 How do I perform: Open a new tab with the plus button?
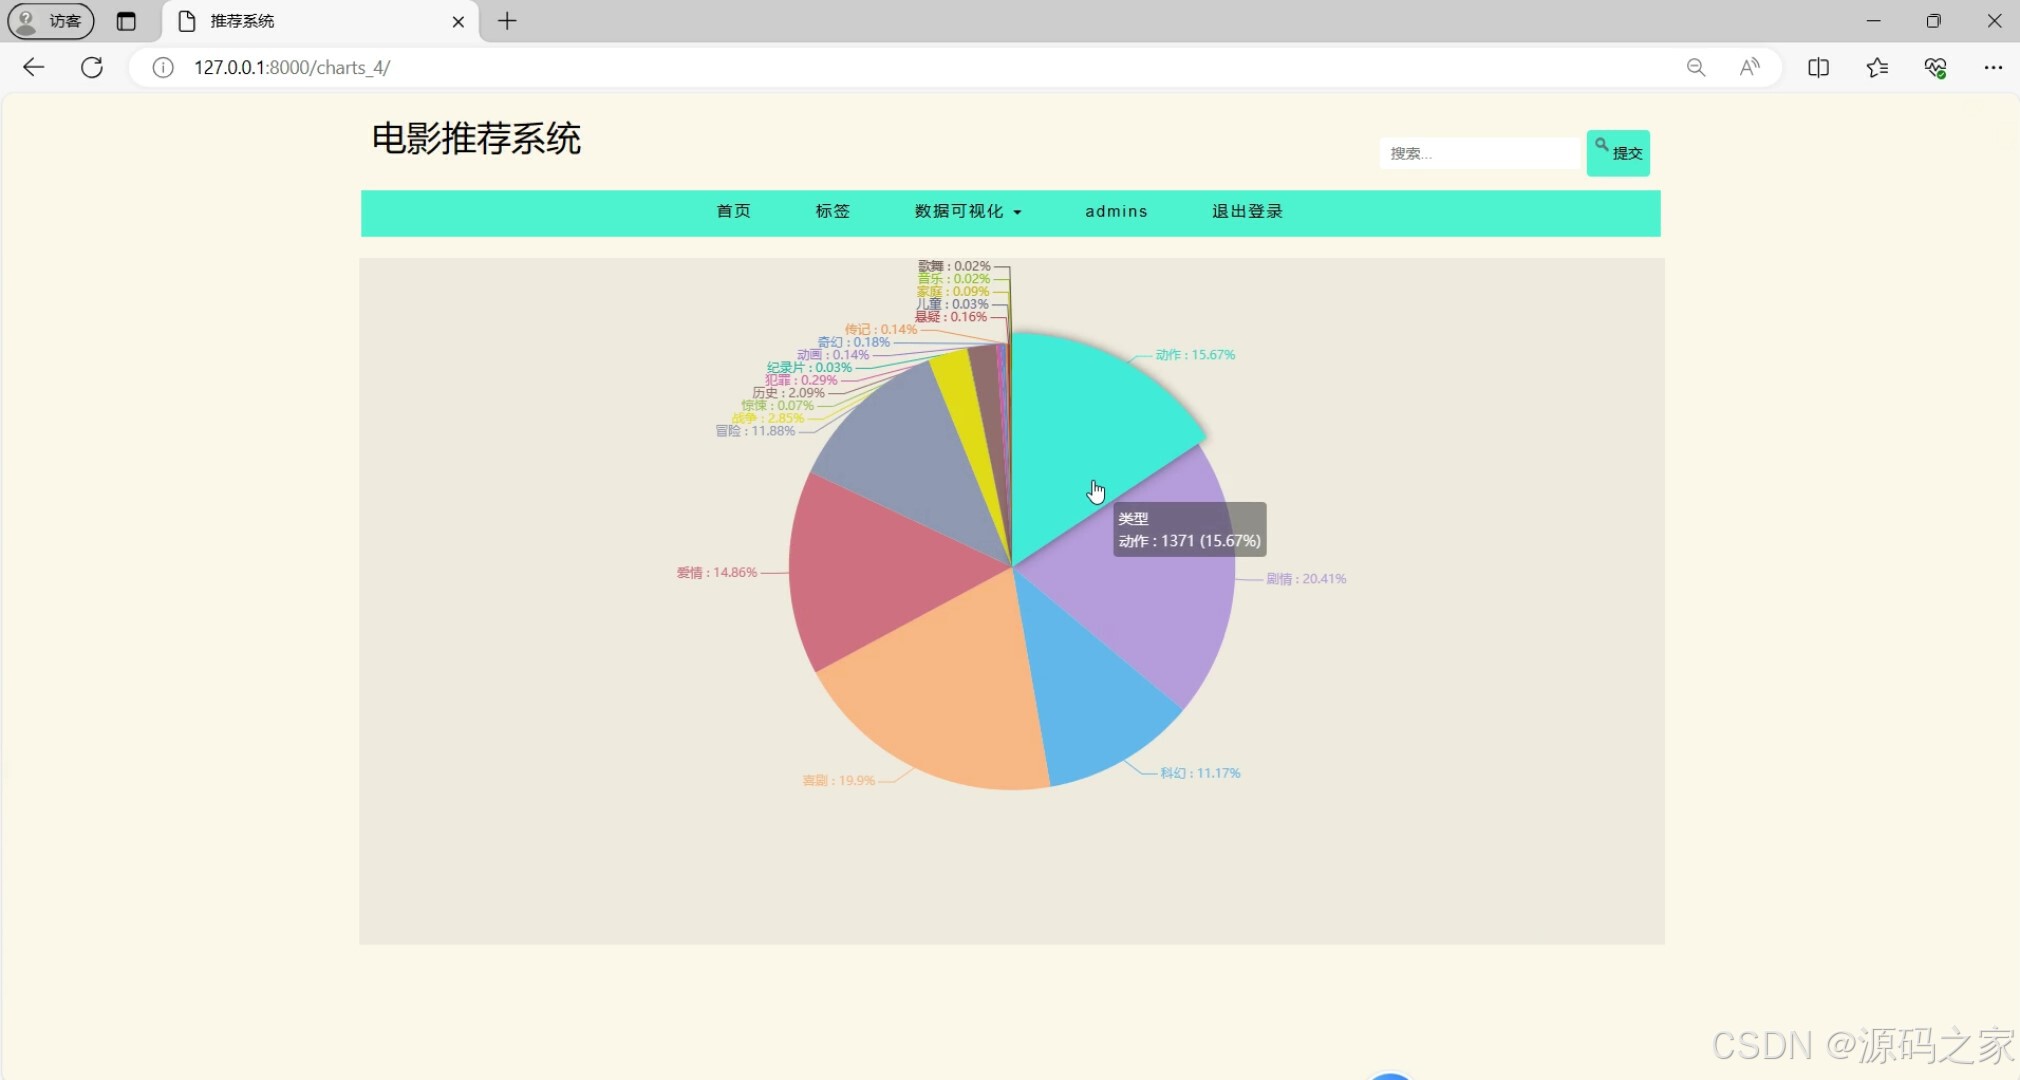(507, 21)
